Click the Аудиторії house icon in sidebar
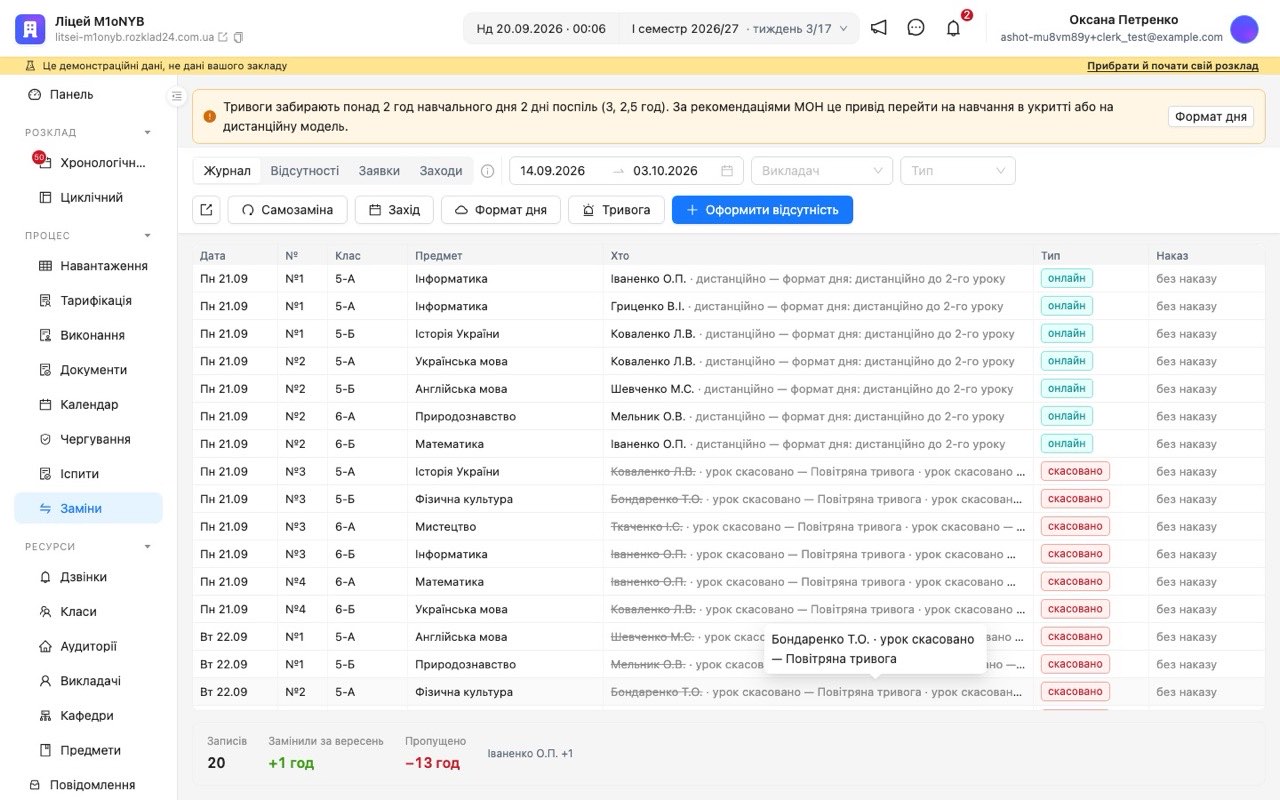 click(45, 646)
